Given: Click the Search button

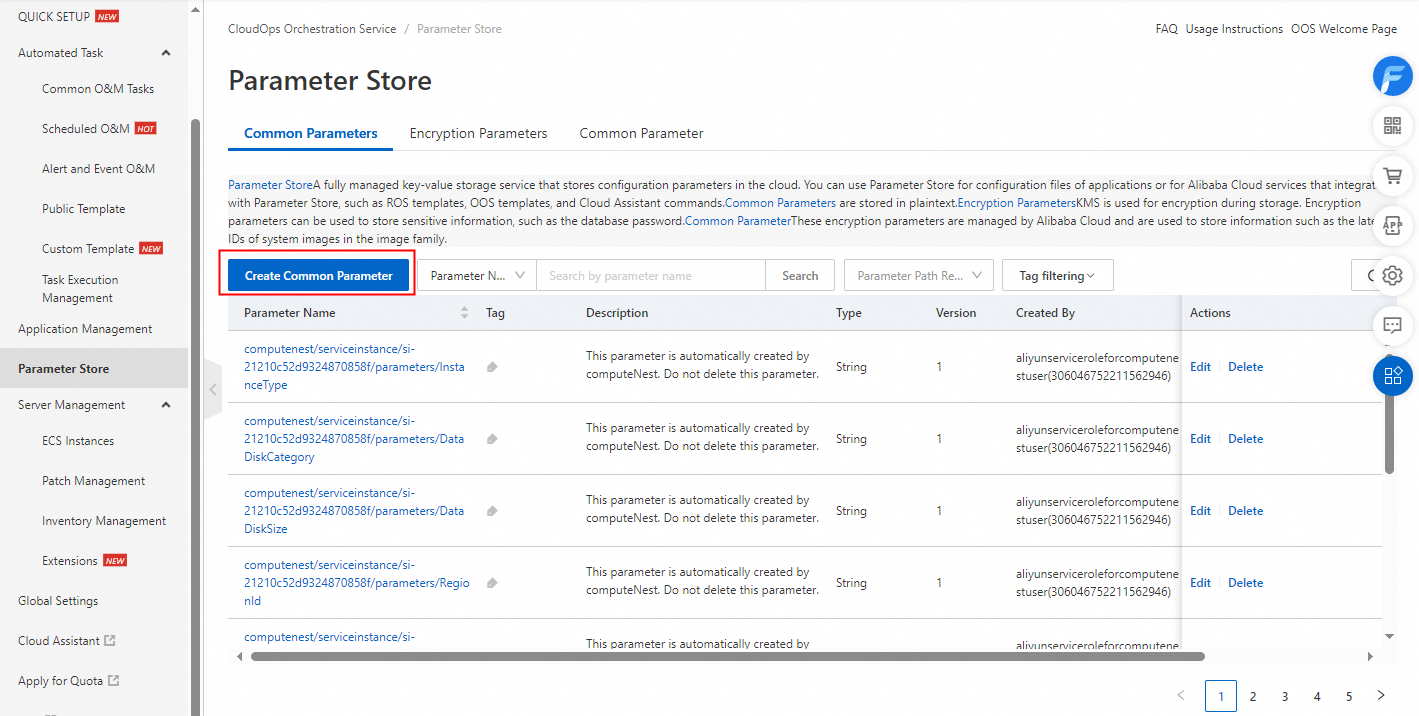Looking at the screenshot, I should coord(800,276).
